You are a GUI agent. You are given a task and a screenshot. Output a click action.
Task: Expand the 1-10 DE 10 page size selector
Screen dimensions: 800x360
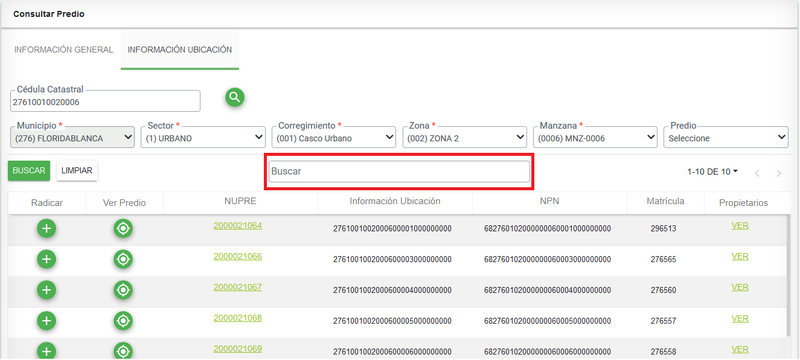pos(712,172)
